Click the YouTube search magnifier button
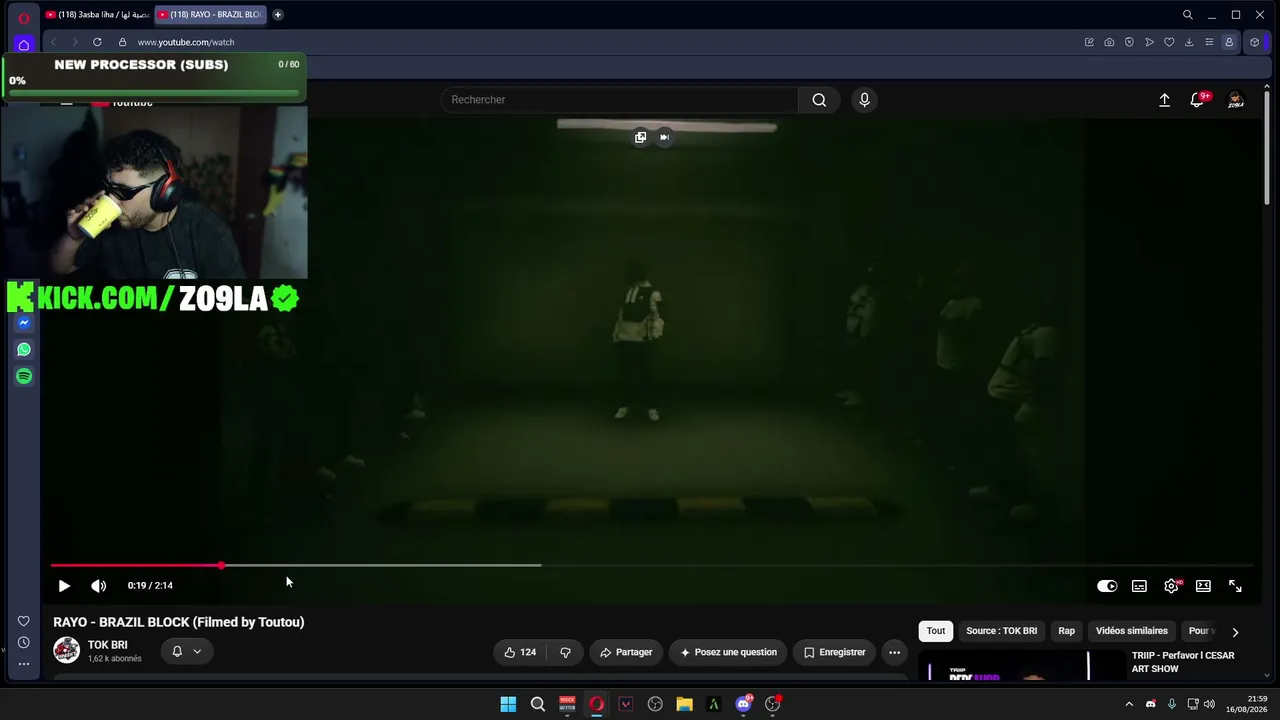Viewport: 1280px width, 720px height. tap(819, 100)
